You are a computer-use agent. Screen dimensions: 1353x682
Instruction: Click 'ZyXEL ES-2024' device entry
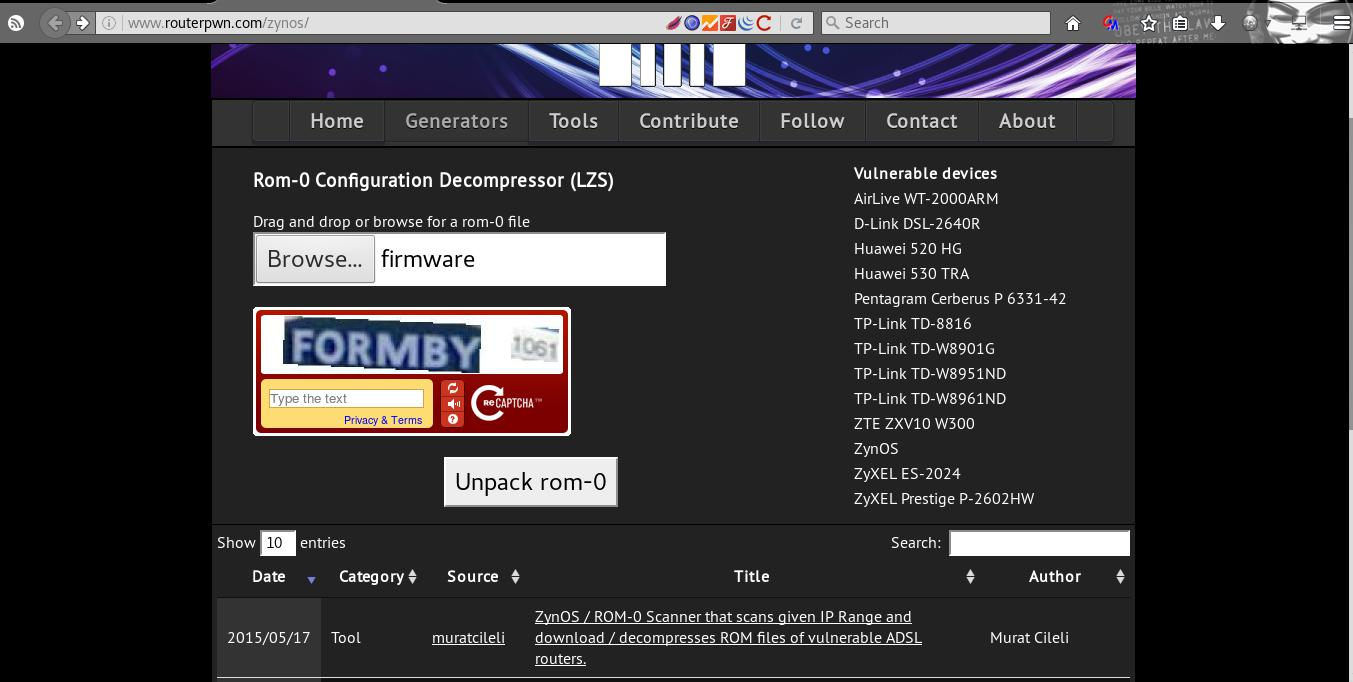[907, 473]
